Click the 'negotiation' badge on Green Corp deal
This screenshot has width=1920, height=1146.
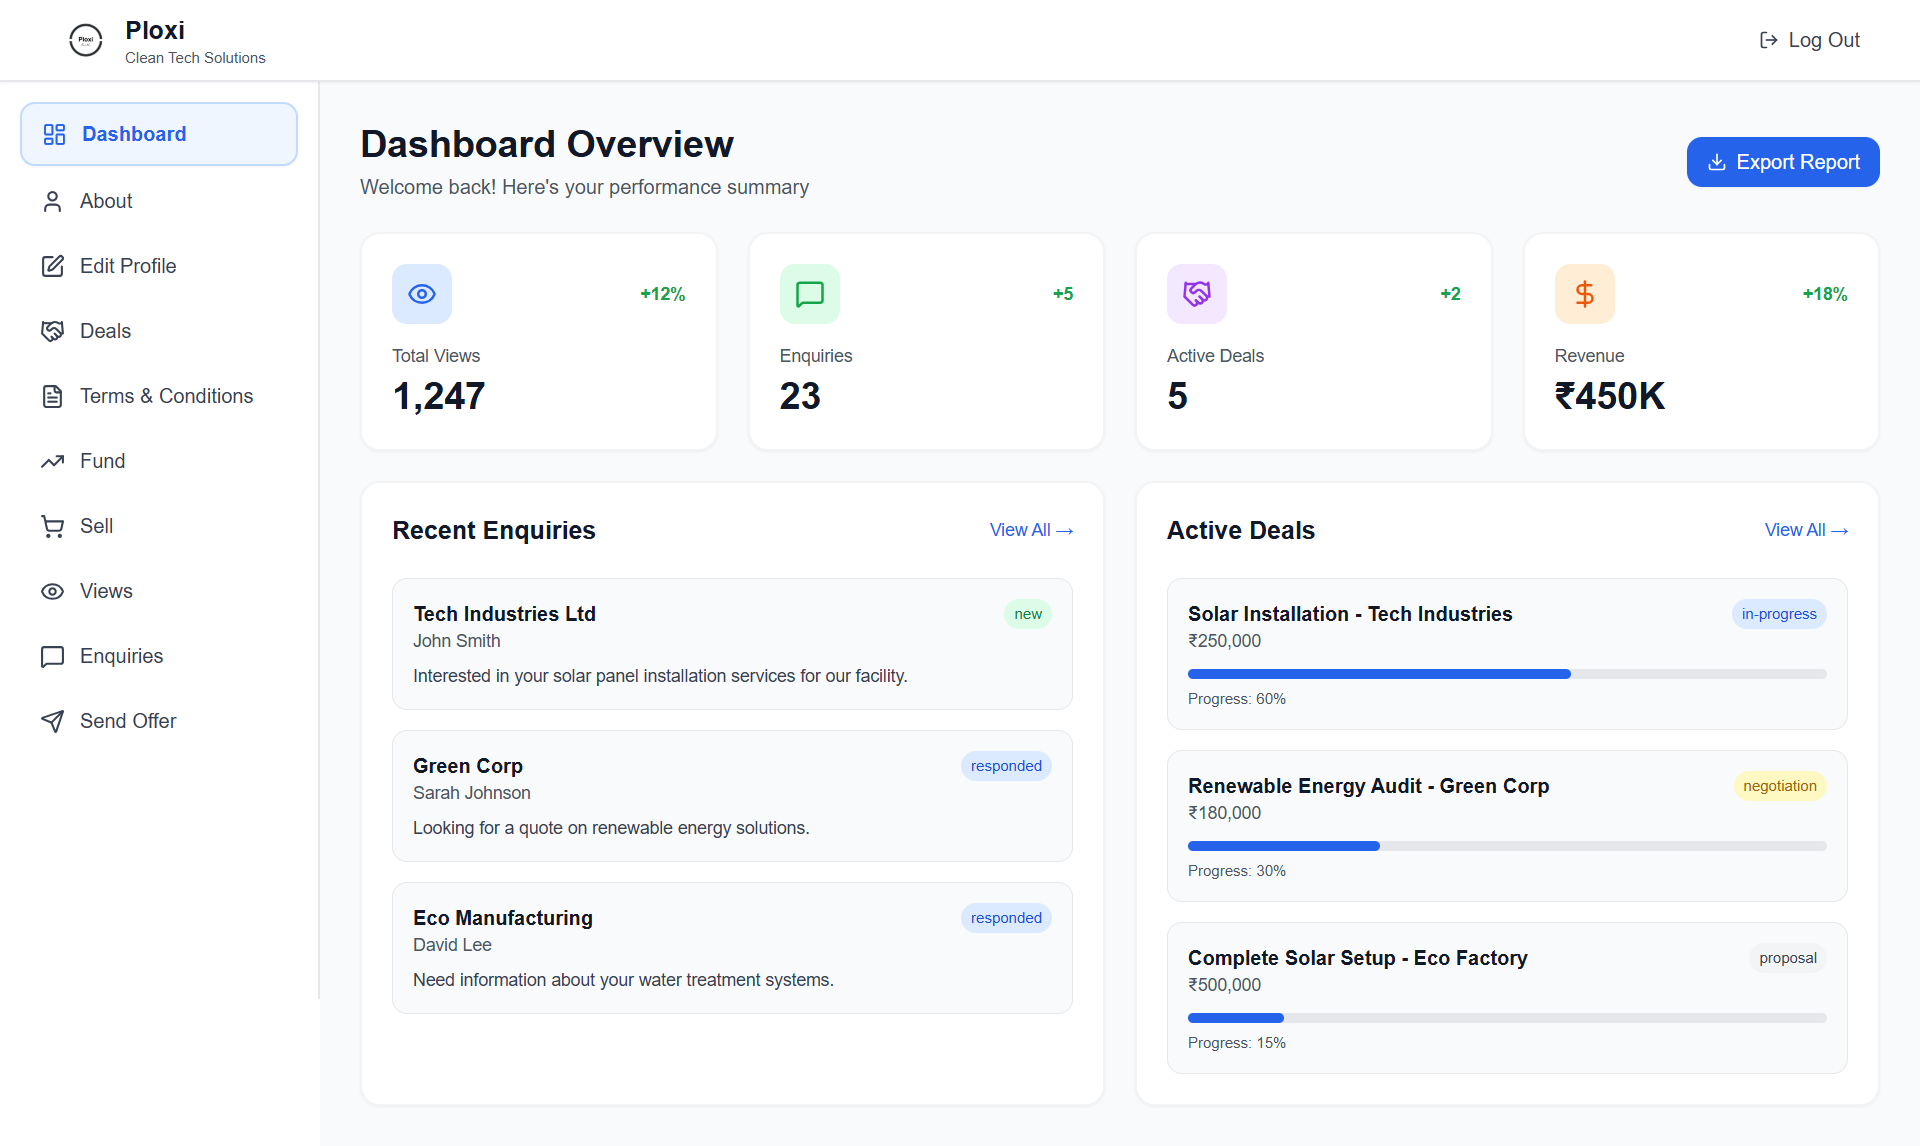(x=1779, y=786)
